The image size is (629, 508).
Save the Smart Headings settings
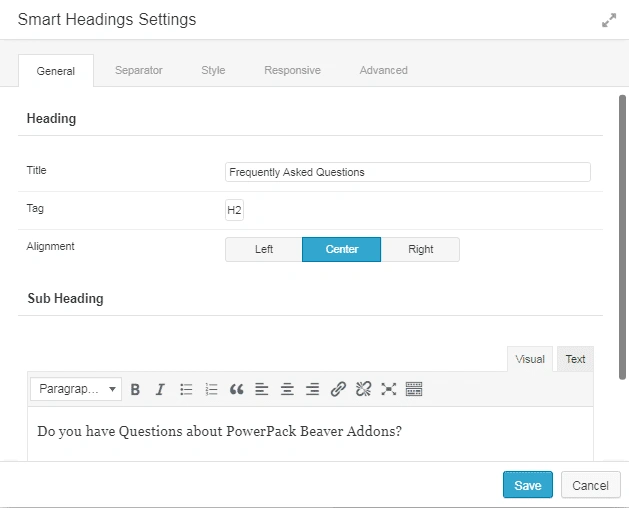(527, 485)
